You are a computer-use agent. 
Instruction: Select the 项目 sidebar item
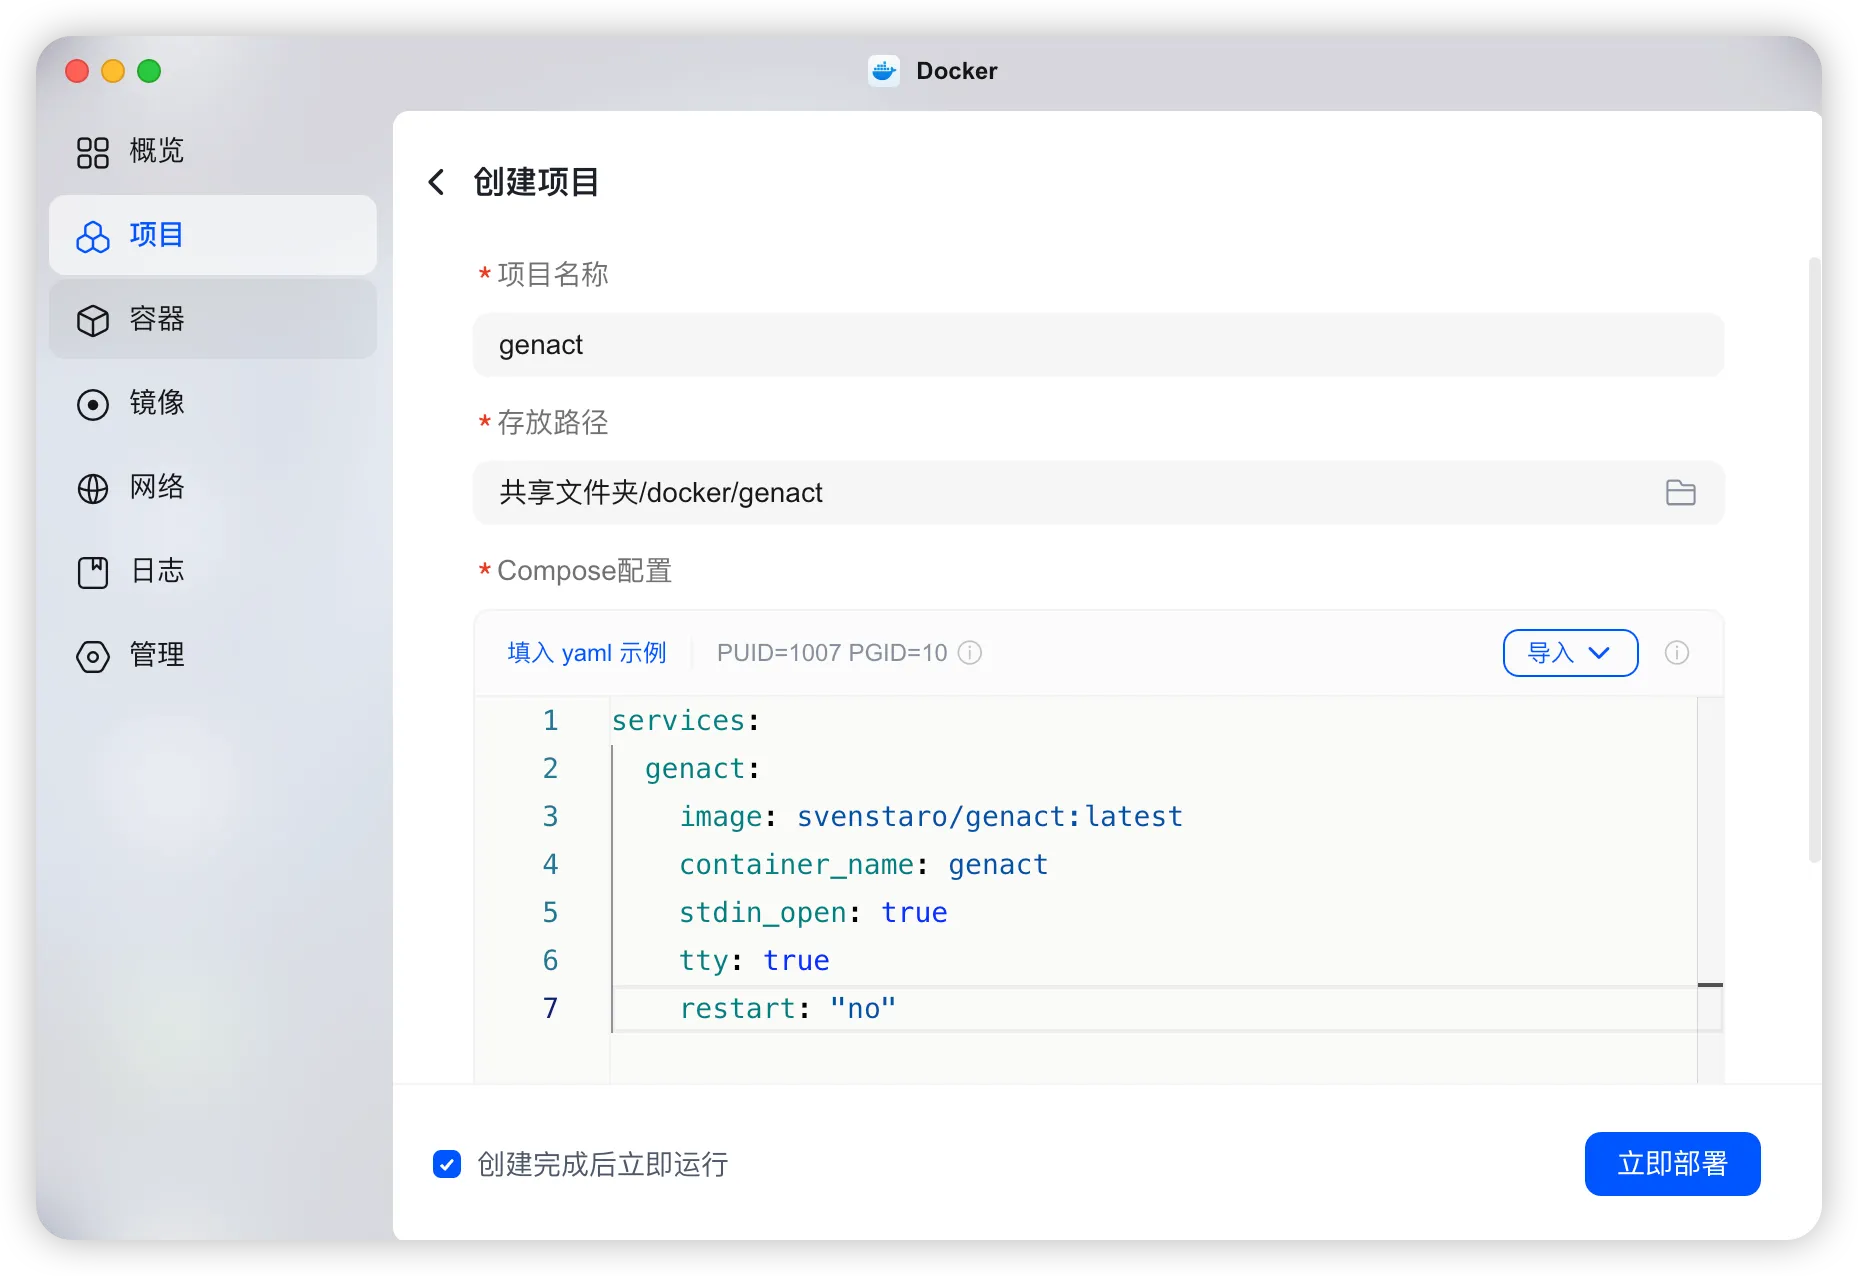[x=212, y=235]
